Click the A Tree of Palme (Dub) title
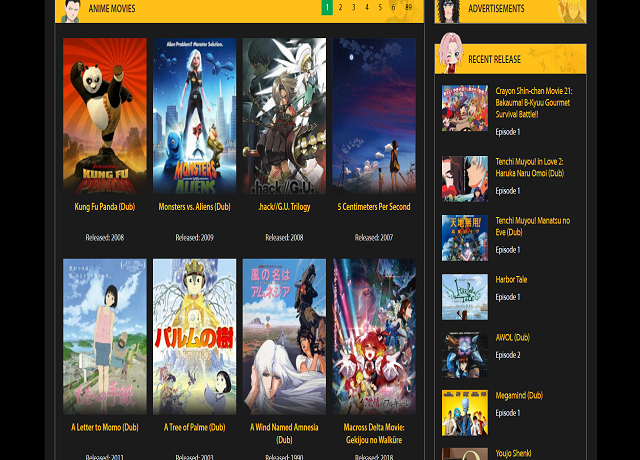The width and height of the screenshot is (640, 460). [x=195, y=427]
